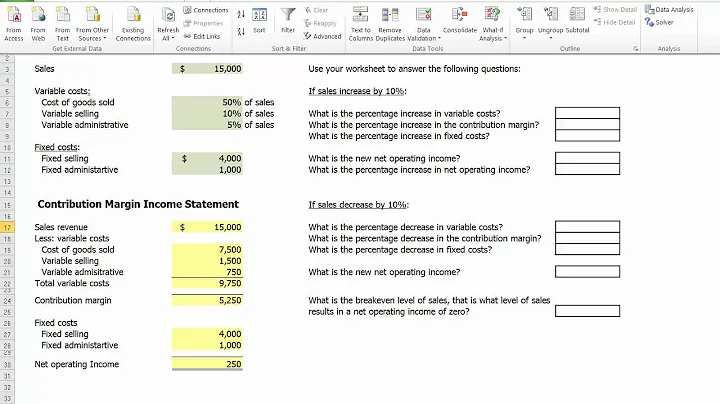The image size is (720, 404).
Task: Clear the current filter
Action: [316, 10]
